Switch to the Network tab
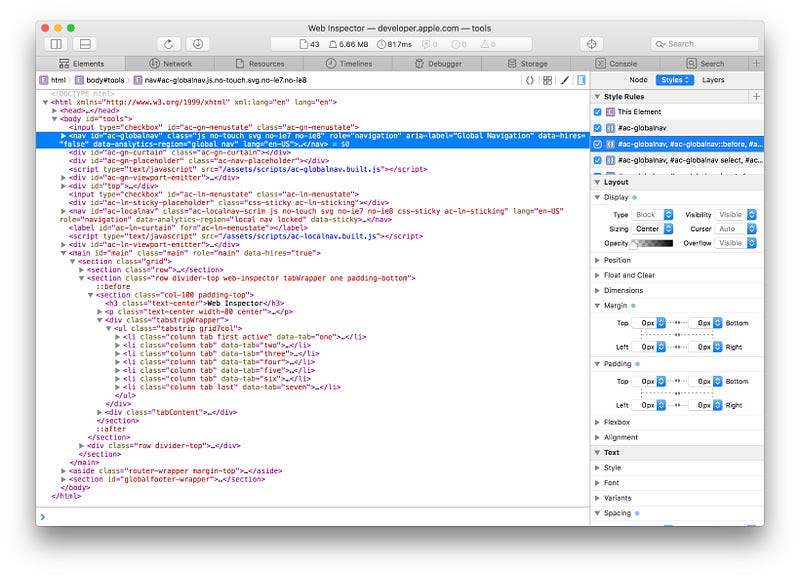 tap(171, 63)
